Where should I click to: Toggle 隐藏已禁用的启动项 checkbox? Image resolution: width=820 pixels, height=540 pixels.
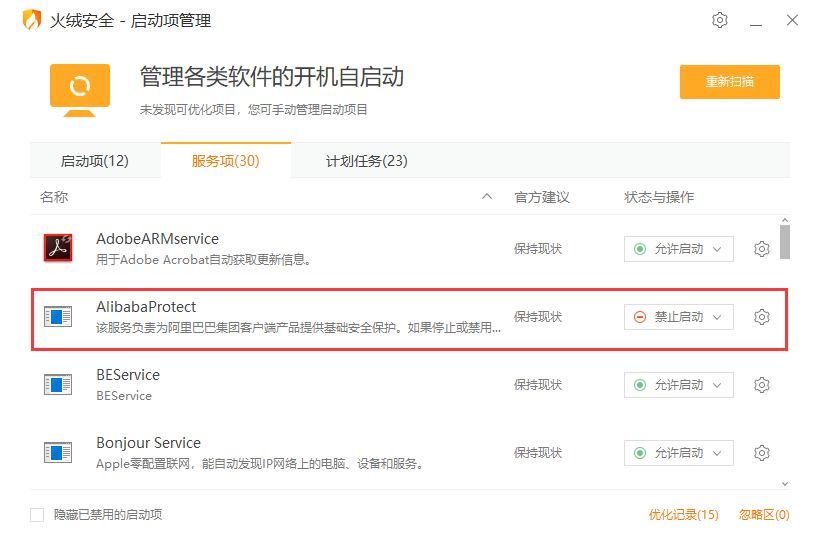pos(37,515)
